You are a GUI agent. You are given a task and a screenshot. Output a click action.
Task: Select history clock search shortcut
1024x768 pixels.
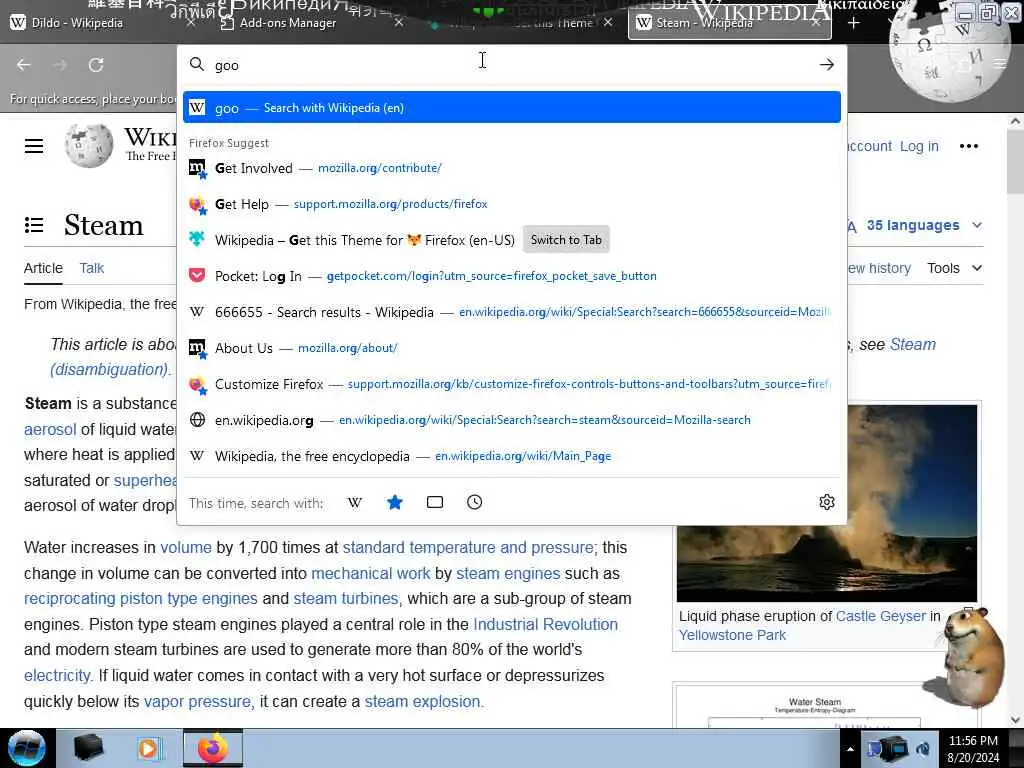[x=475, y=502]
